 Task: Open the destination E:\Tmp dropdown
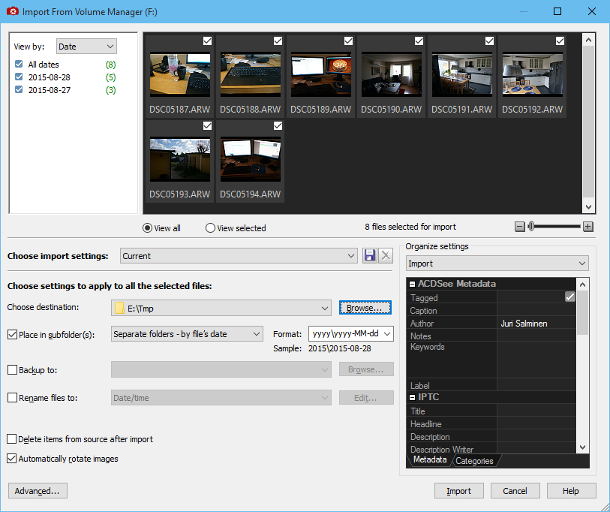221,308
